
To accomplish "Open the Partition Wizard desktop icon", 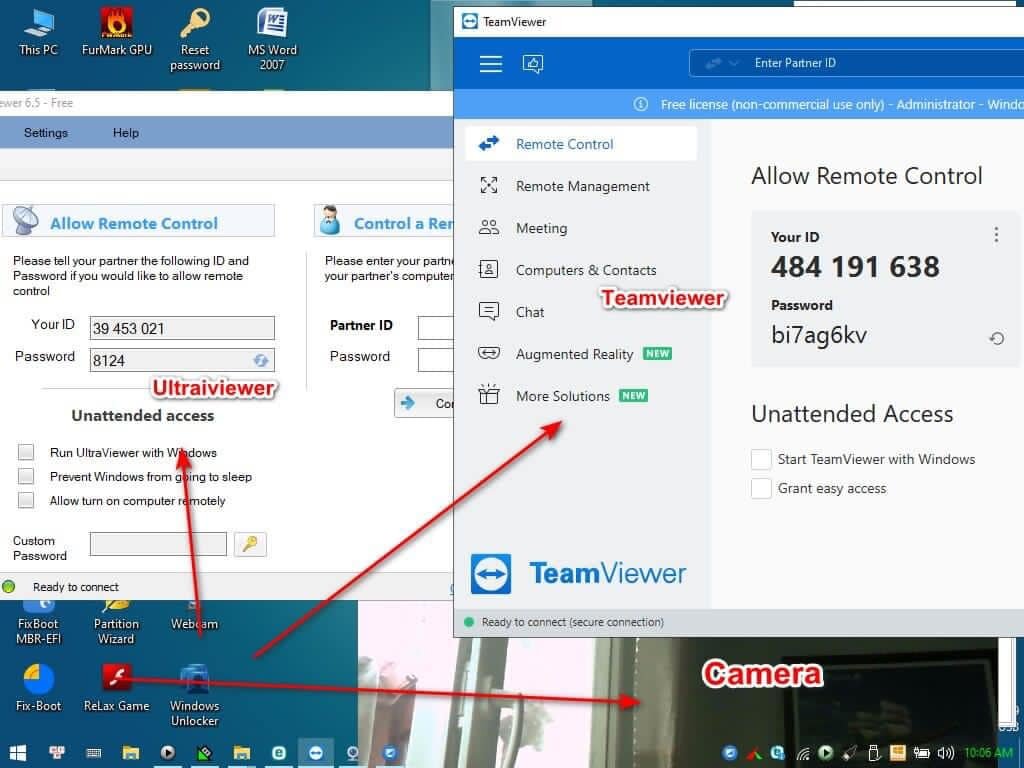I will [116, 622].
